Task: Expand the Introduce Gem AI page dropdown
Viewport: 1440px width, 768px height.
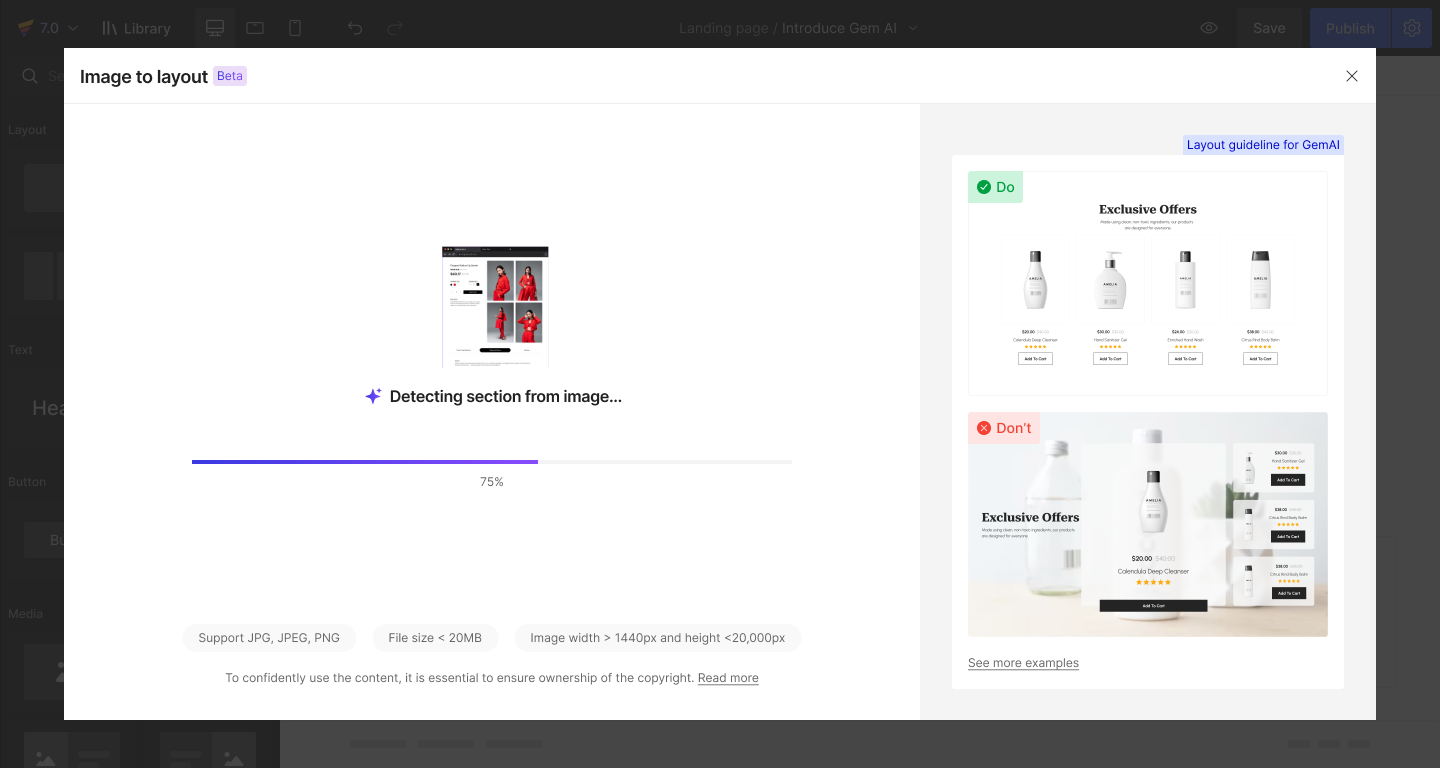Action: 913,28
